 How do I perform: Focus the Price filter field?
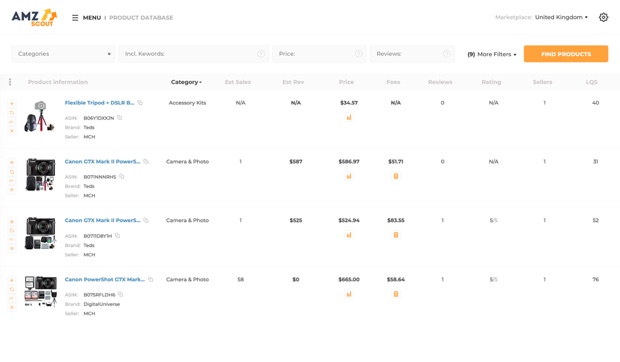click(x=319, y=54)
